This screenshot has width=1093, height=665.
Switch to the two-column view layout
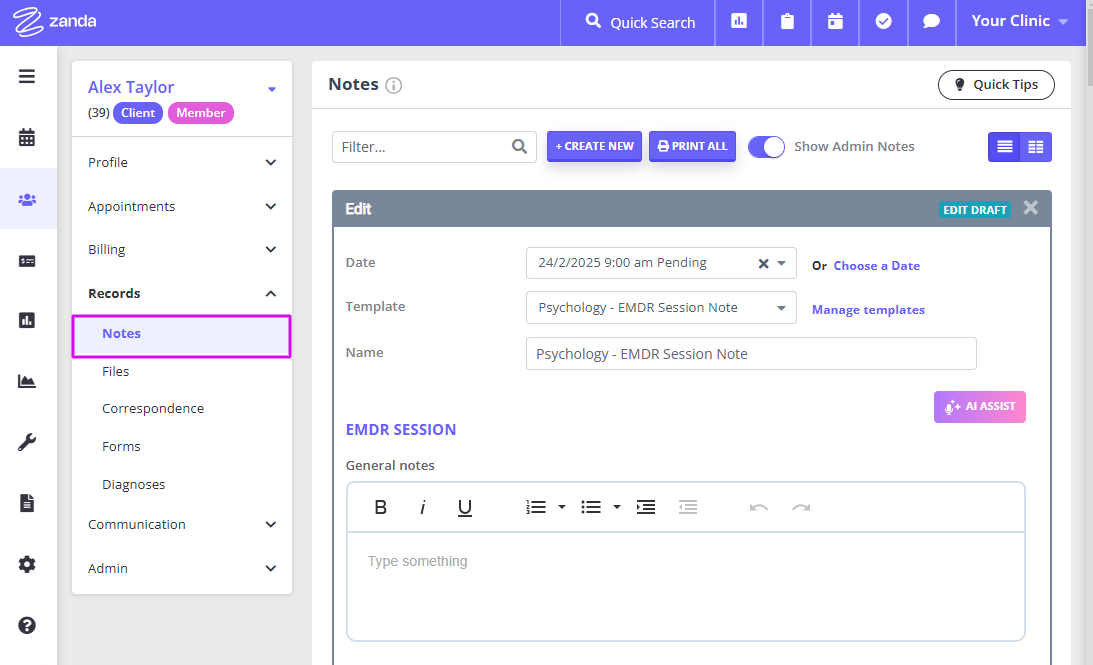(x=1036, y=147)
